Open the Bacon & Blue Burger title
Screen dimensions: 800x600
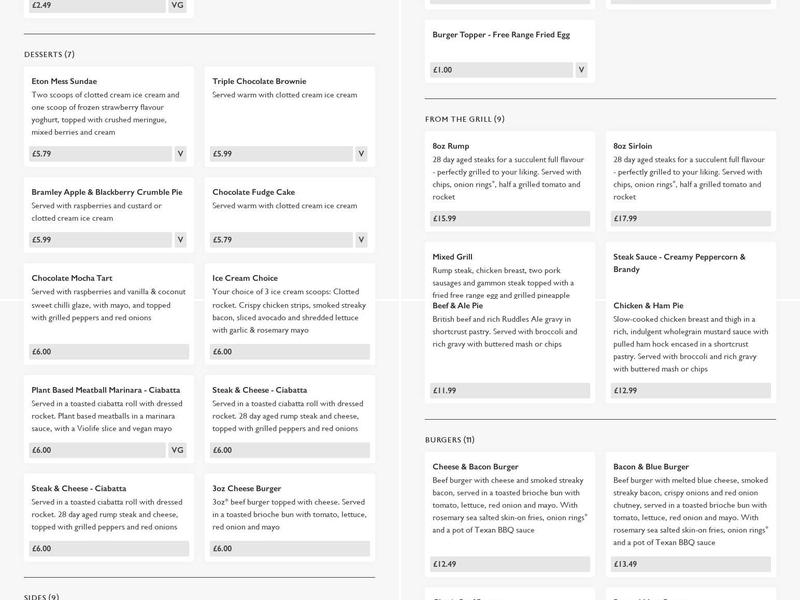click(651, 466)
